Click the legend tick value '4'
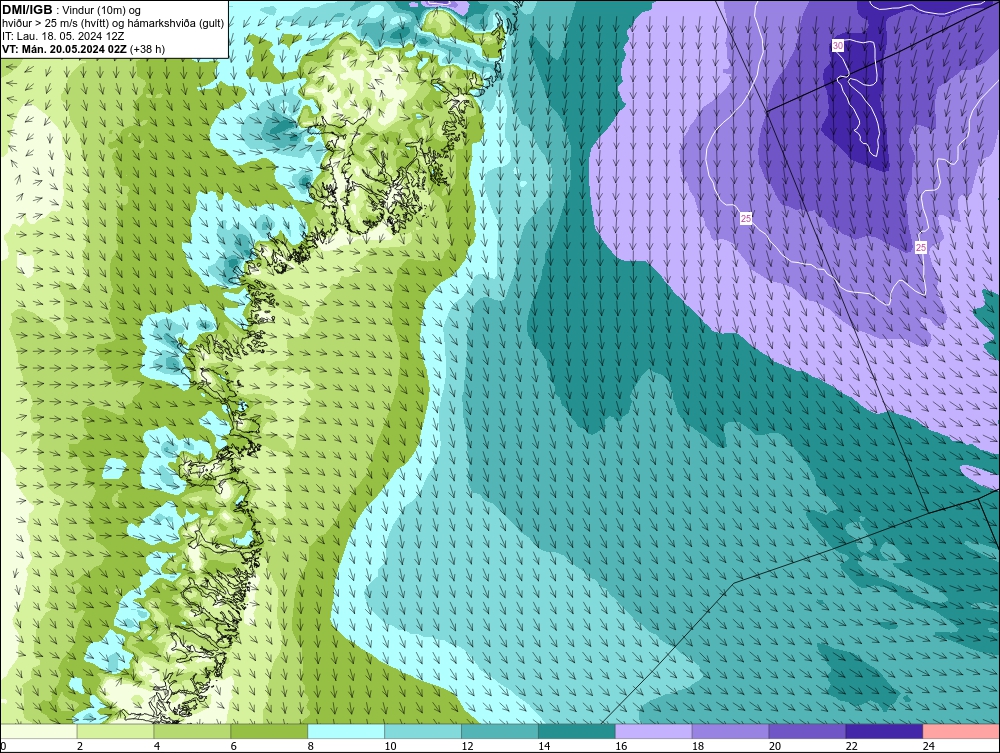Screen dimensions: 1000x753 click(157, 746)
